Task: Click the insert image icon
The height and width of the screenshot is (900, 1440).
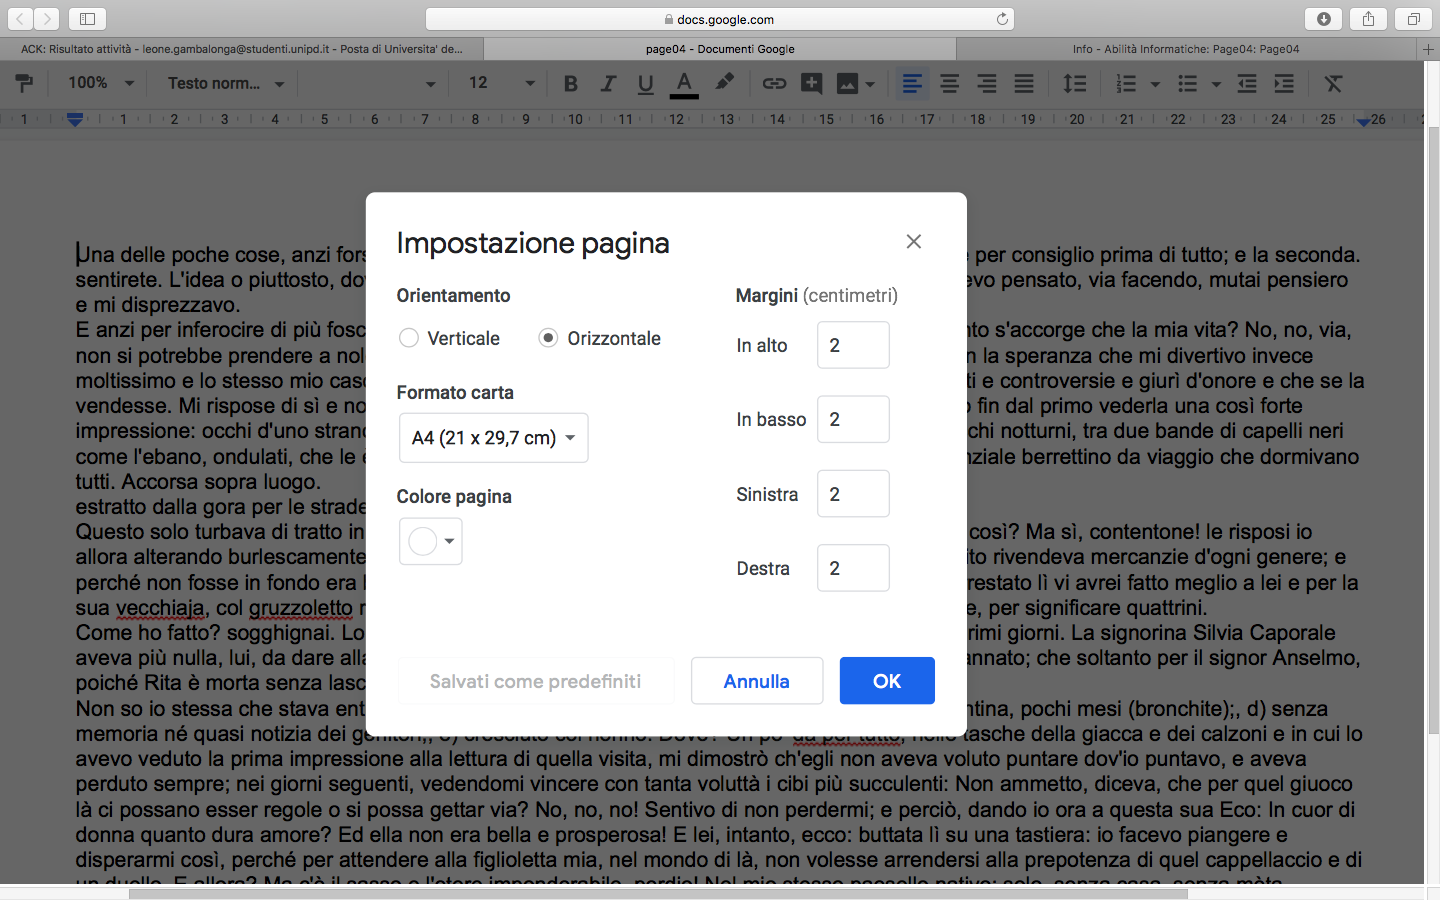Action: pyautogui.click(x=847, y=84)
